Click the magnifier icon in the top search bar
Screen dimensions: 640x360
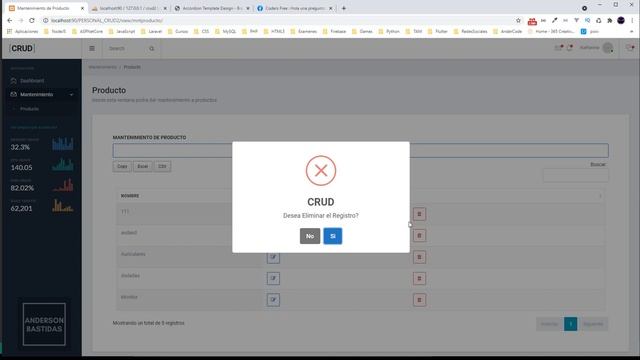[151, 49]
